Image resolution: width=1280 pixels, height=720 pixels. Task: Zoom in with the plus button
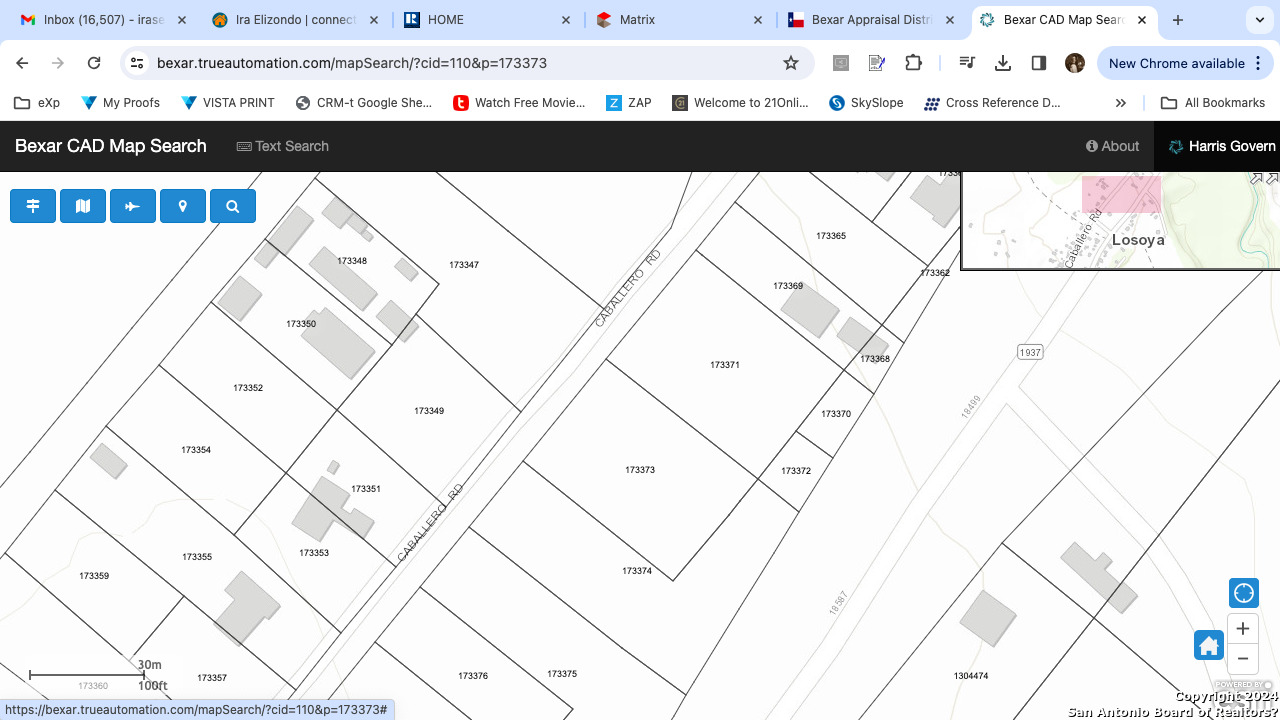[1243, 629]
